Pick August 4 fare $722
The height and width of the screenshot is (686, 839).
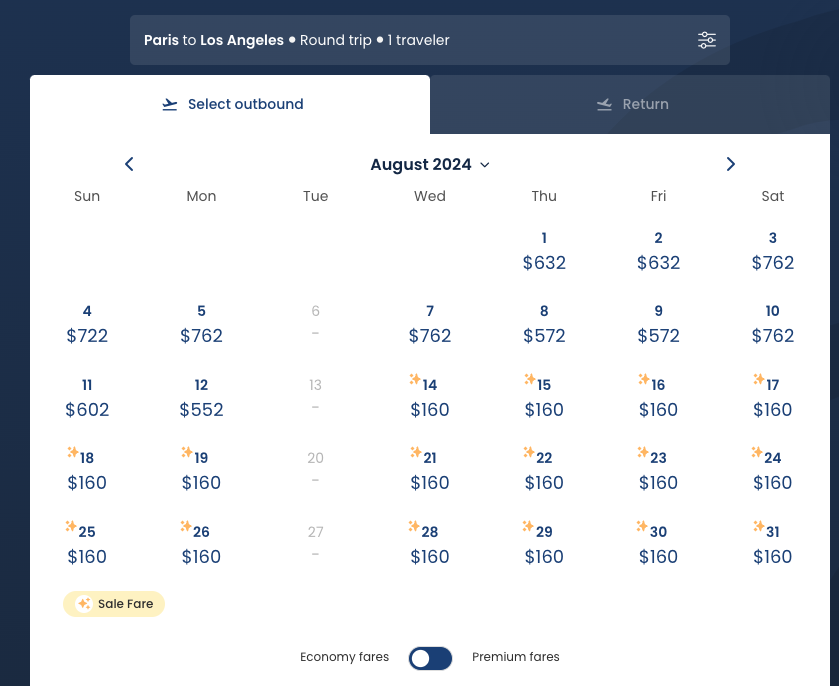87,325
